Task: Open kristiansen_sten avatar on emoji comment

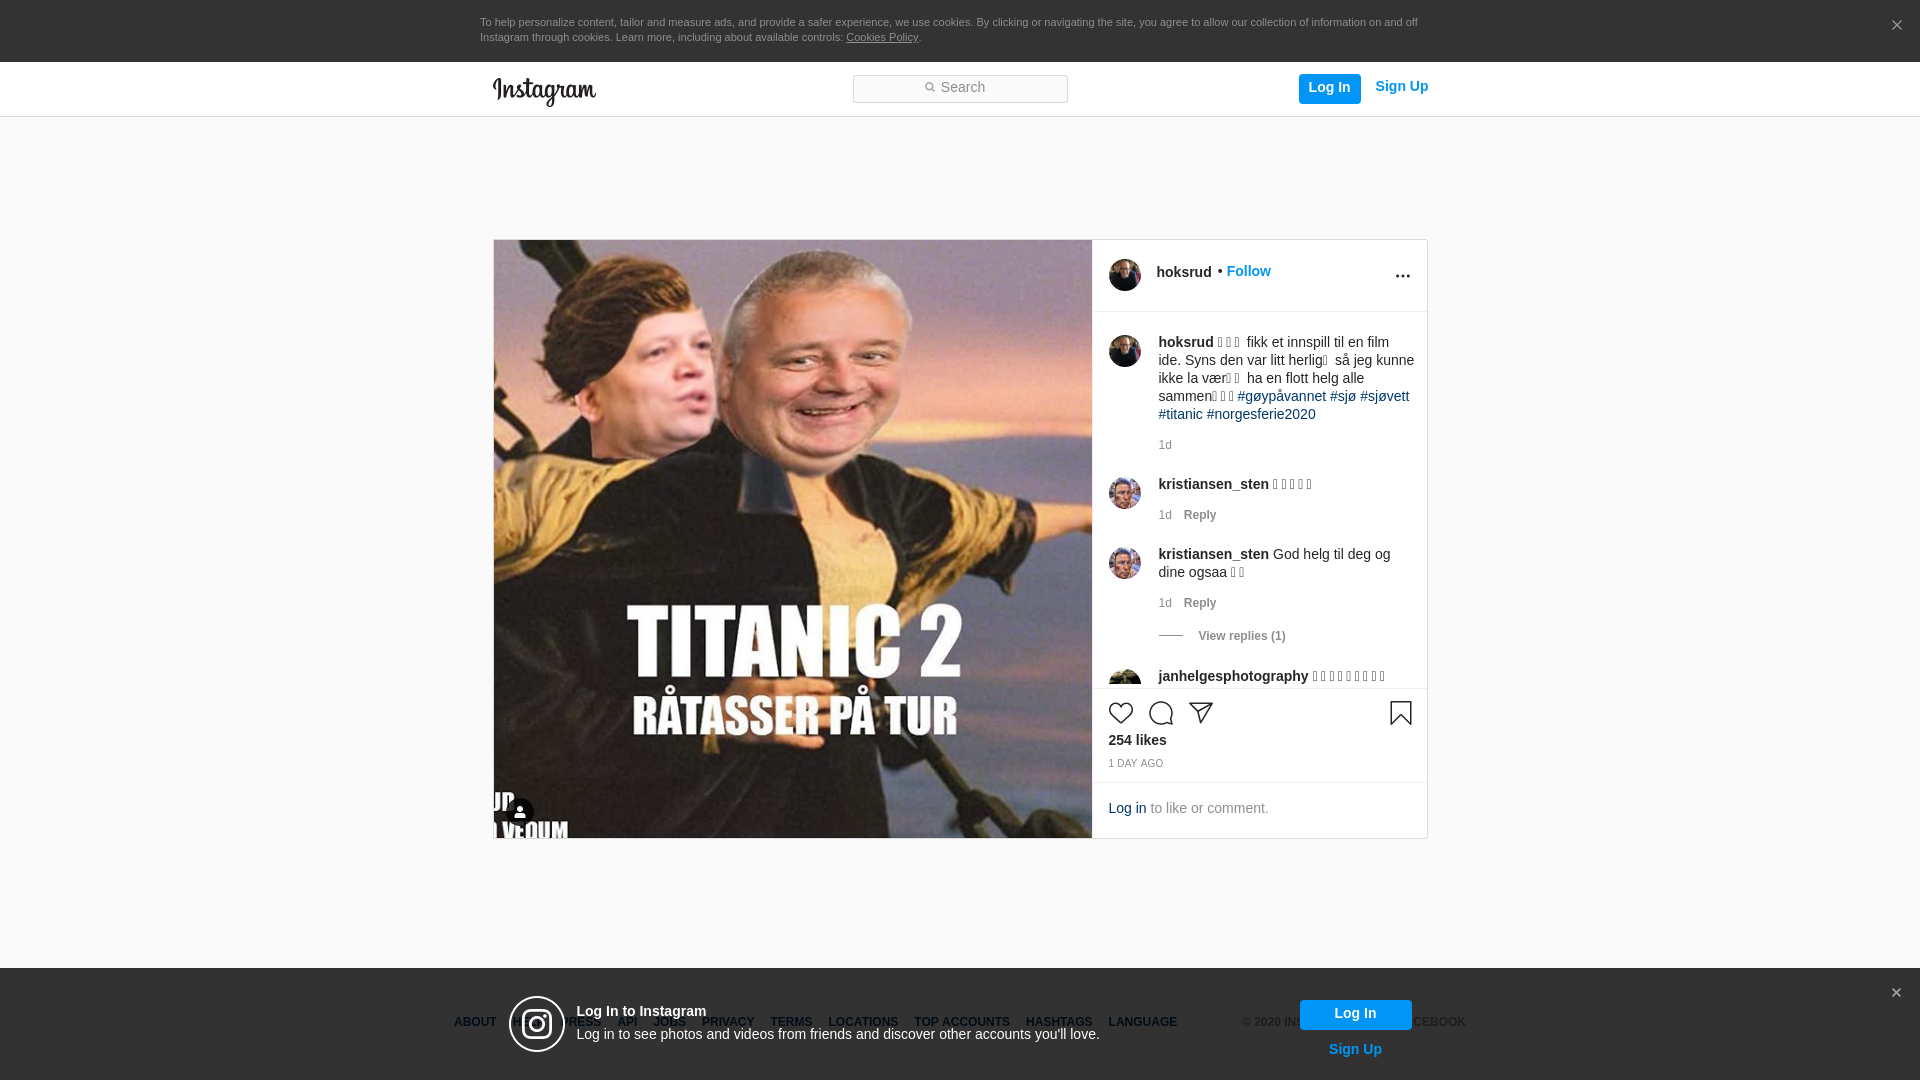Action: coord(1124,493)
